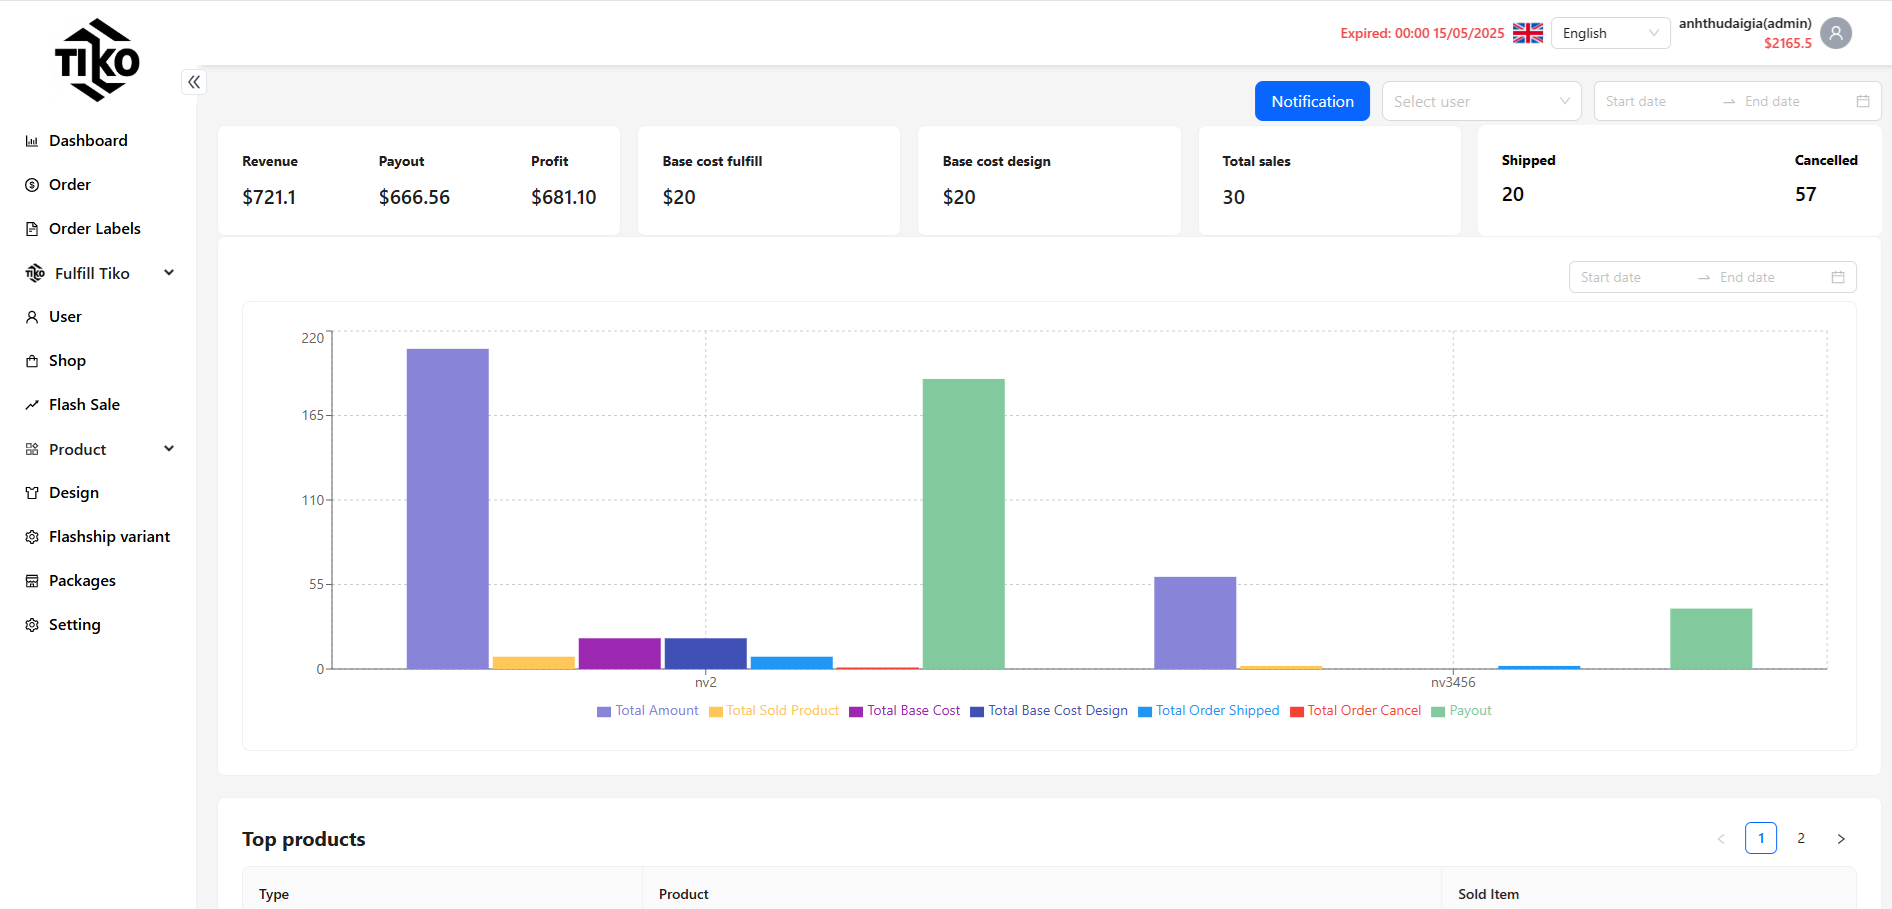The width and height of the screenshot is (1892, 909).
Task: Click nv3456 purple Total Amount bar
Action: pyautogui.click(x=1195, y=623)
